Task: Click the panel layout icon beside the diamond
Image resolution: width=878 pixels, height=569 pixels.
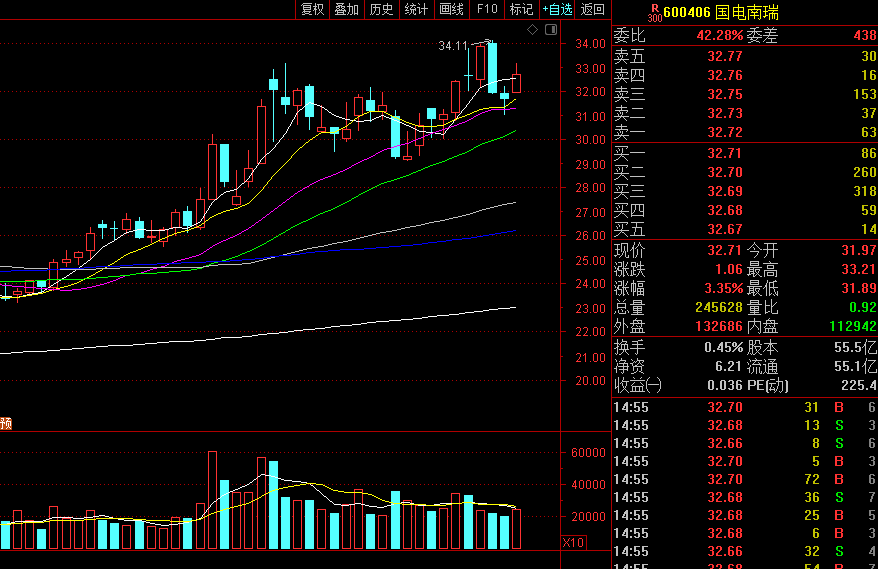Action: pos(549,30)
